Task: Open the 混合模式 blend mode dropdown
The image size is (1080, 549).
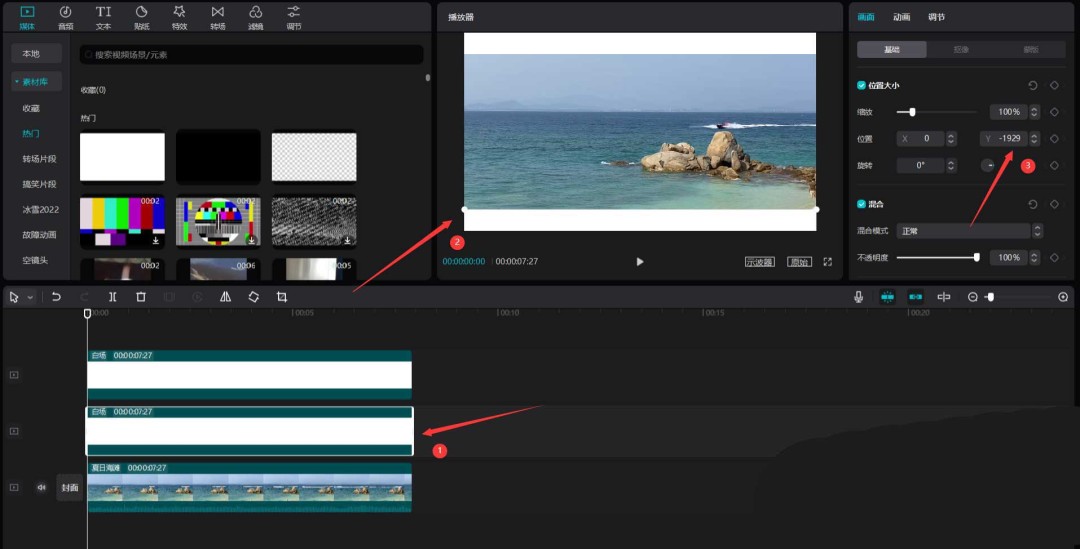Action: click(x=969, y=231)
